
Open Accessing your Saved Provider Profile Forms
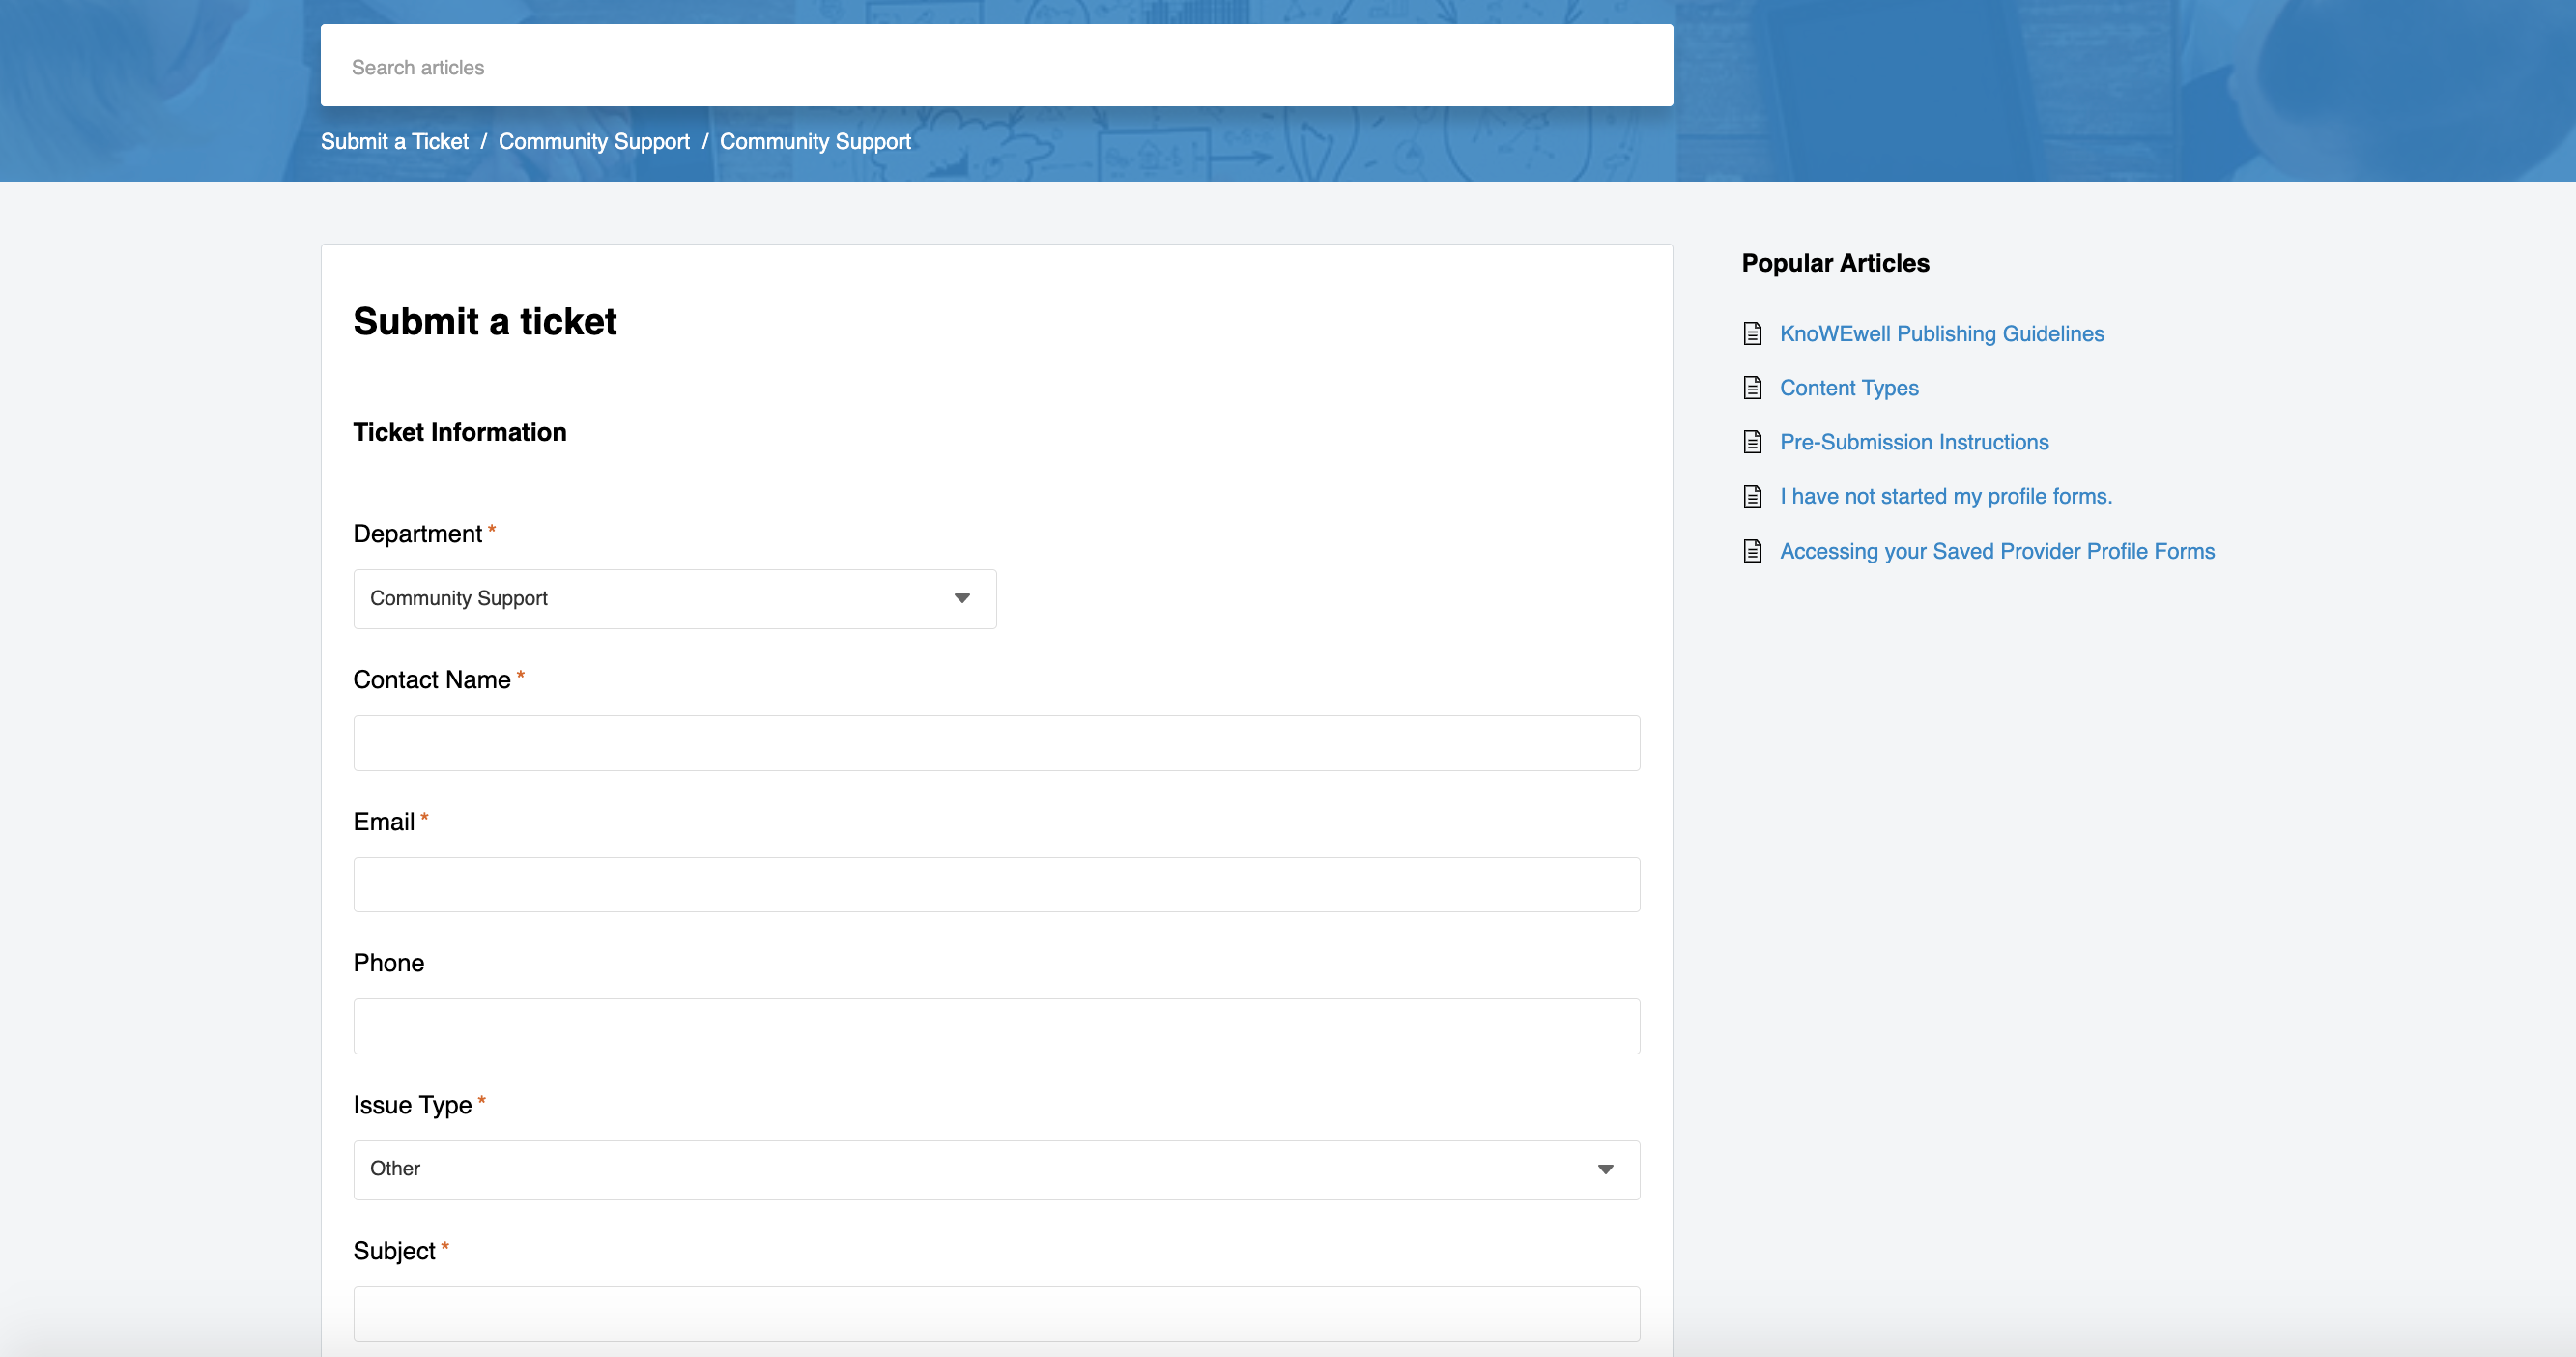pos(1996,551)
